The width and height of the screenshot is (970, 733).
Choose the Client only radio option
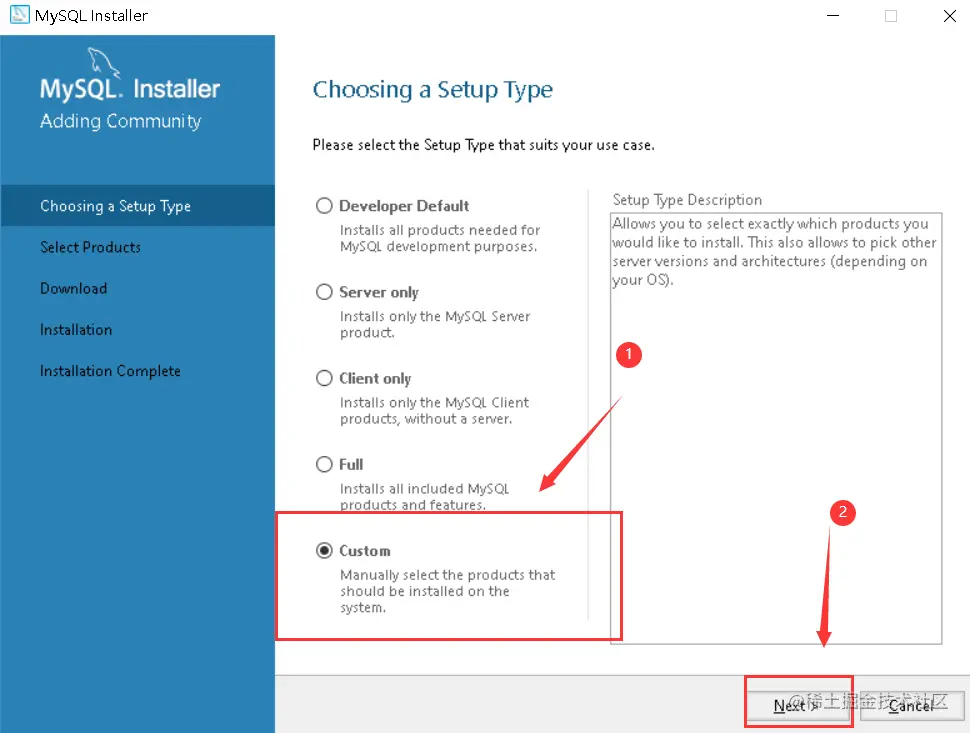coord(324,378)
